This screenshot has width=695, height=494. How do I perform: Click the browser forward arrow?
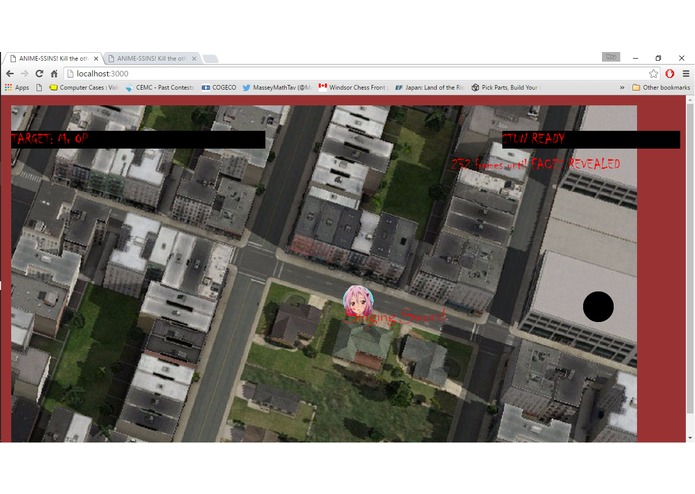24,74
